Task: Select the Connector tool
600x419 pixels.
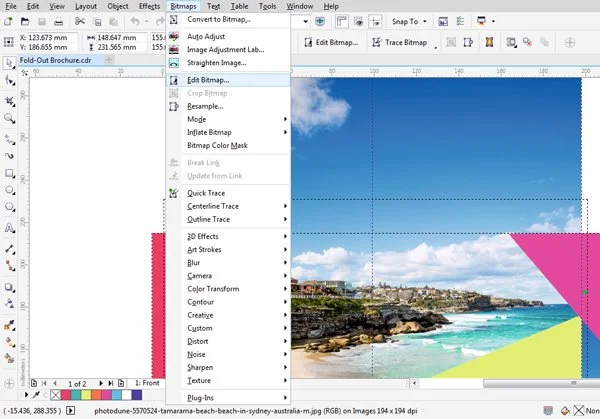Action: pos(9,265)
